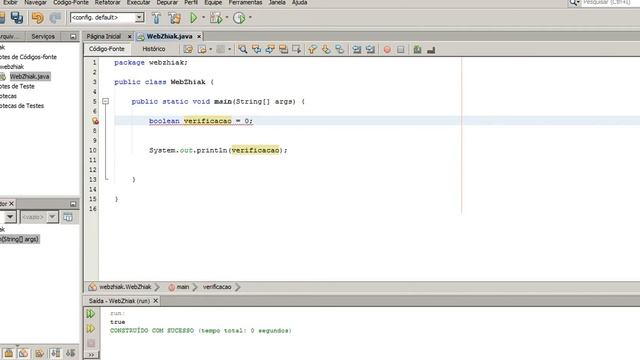Open the Profile Project dropdown arrow
The height and width of the screenshot is (360, 640).
pos(250,18)
